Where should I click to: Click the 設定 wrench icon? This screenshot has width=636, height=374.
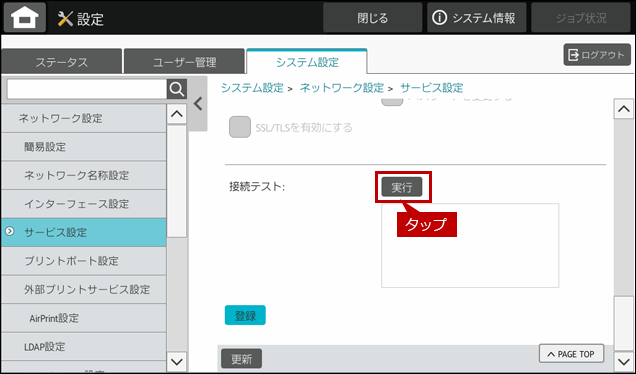[65, 19]
